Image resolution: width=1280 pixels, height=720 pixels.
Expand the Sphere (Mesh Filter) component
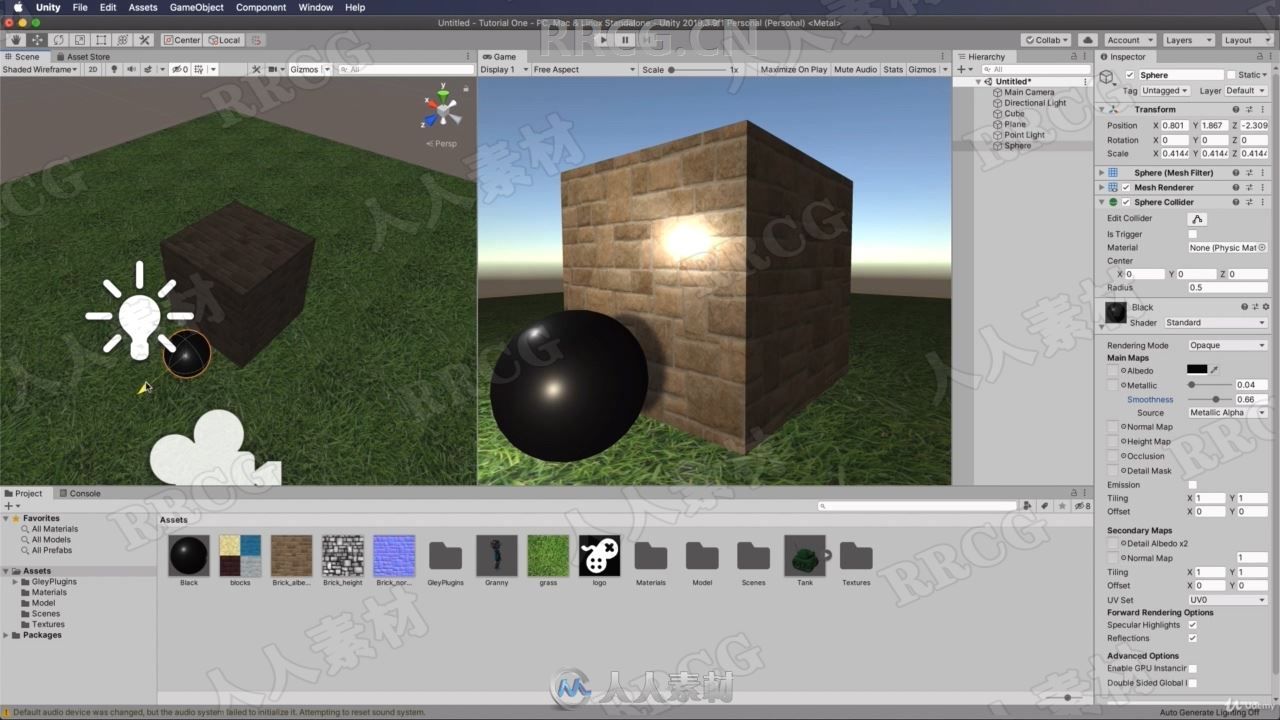(x=1102, y=173)
